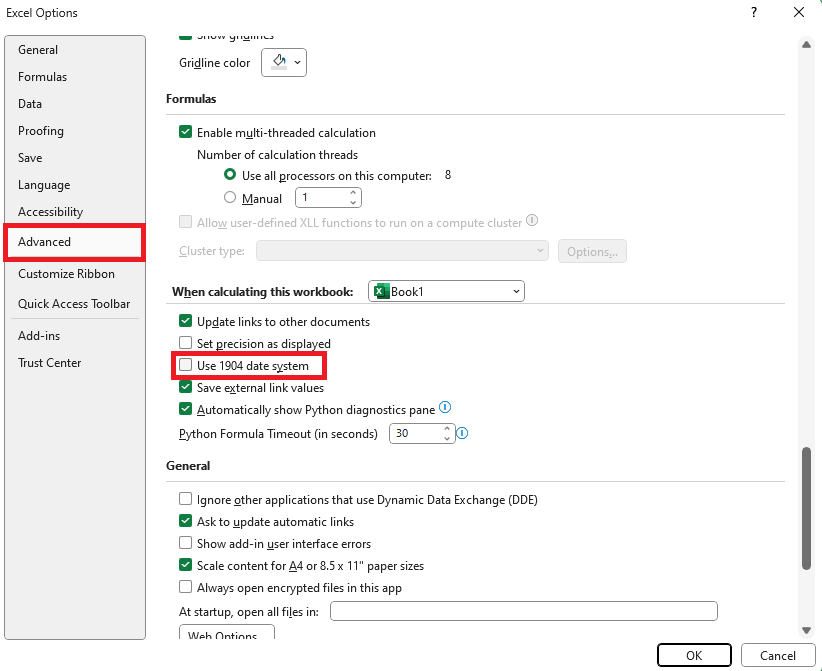This screenshot has width=822, height=671.
Task: Click the scrollbar up arrow
Action: pos(806,45)
